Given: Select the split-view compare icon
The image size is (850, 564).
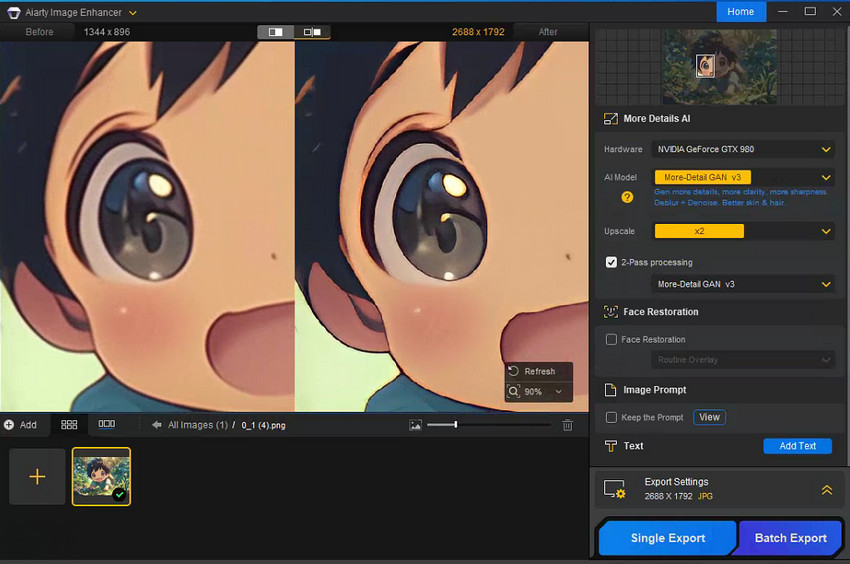Looking at the screenshot, I should click(x=276, y=32).
